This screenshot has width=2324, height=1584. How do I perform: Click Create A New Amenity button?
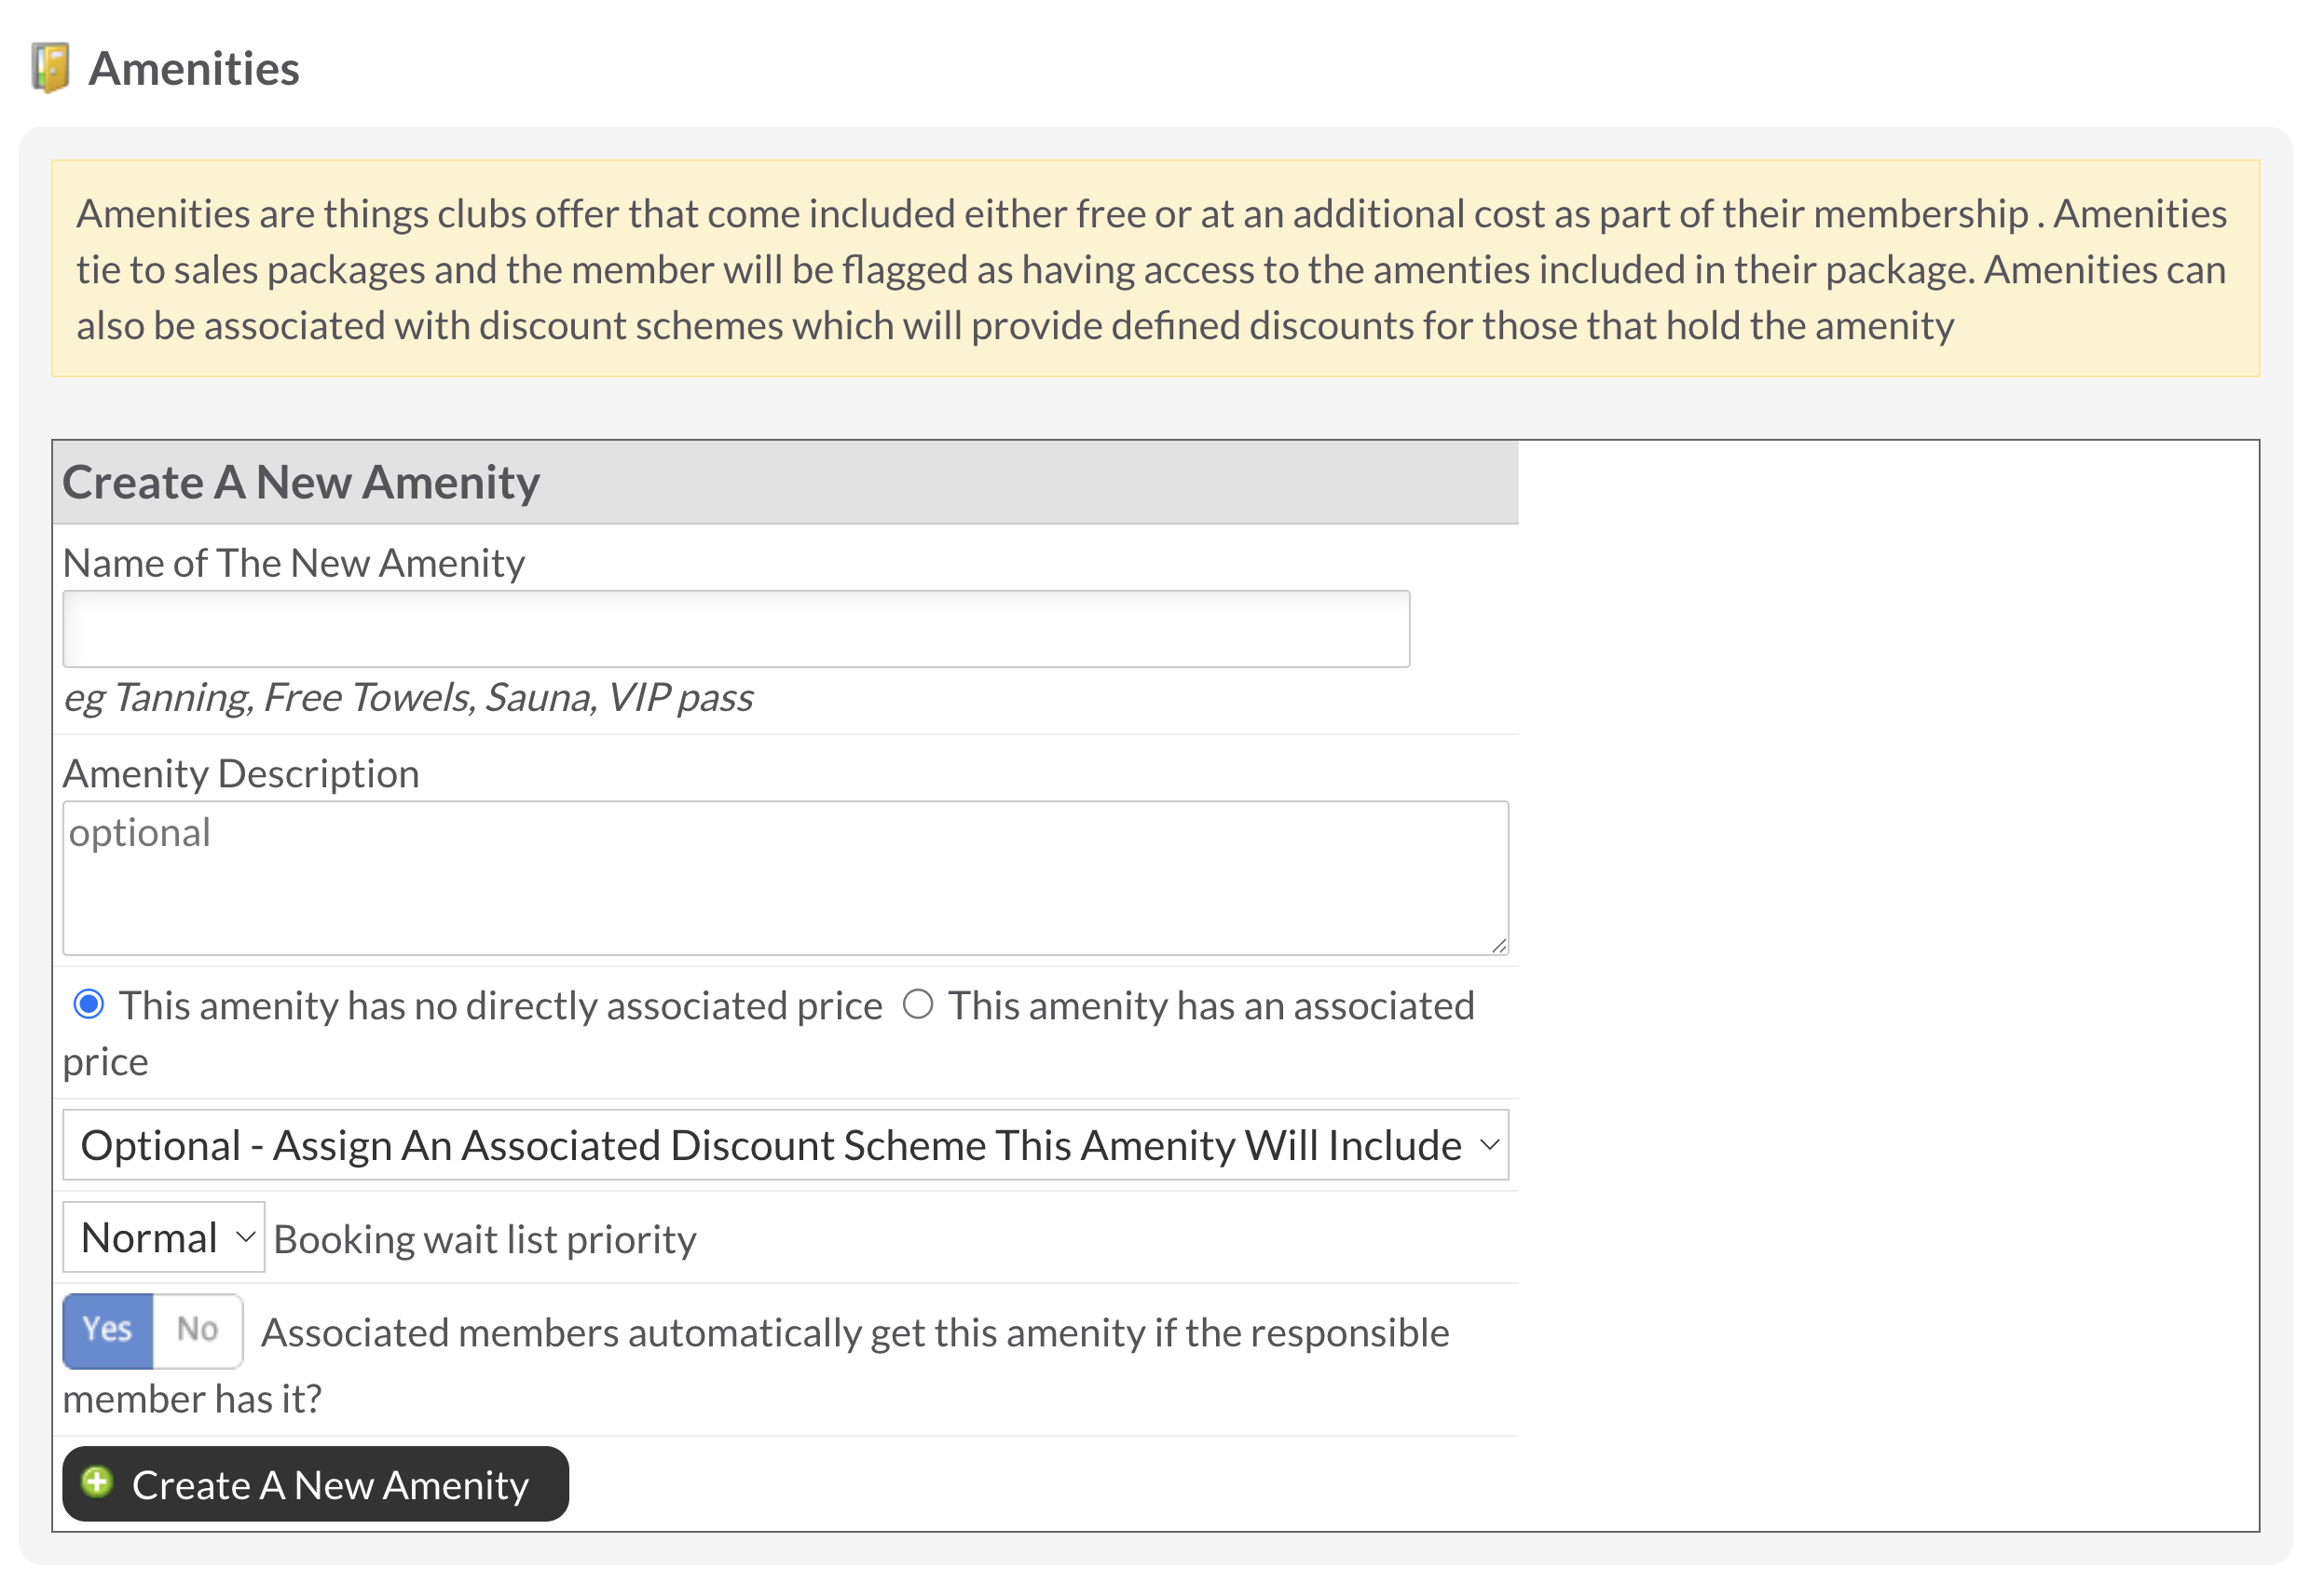316,1484
